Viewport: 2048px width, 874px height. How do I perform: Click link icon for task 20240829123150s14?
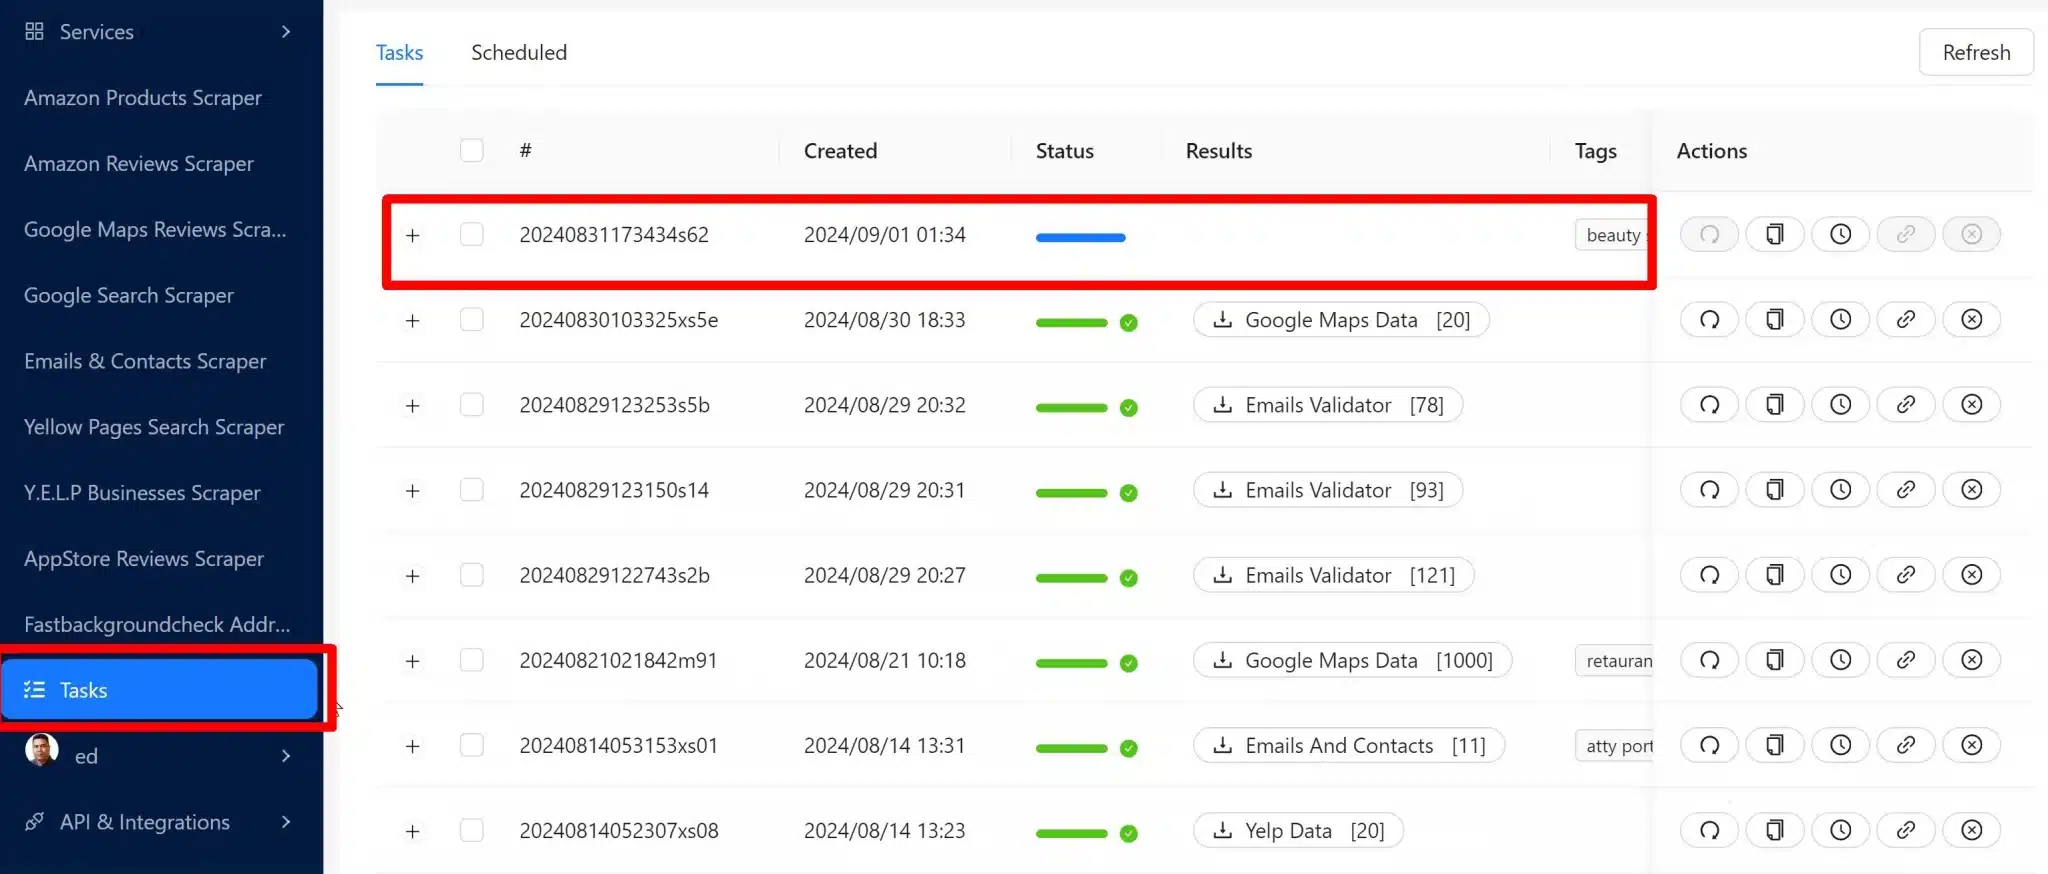(1905, 490)
